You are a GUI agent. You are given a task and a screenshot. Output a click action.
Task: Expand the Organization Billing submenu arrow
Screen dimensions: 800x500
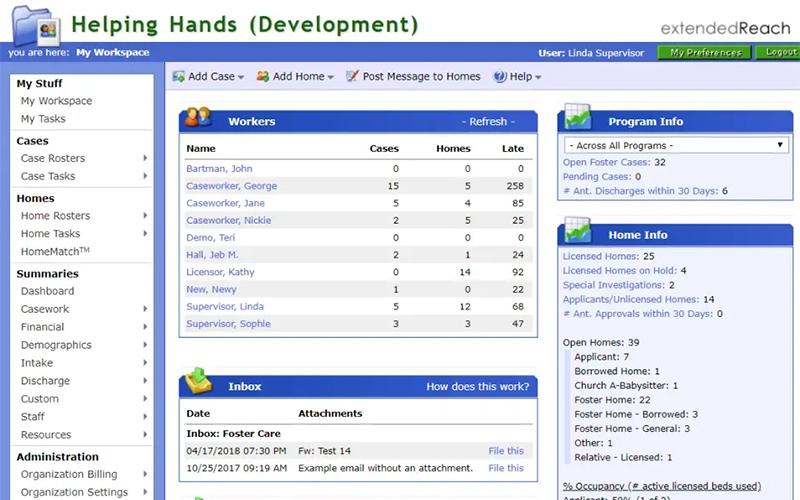tap(145, 474)
